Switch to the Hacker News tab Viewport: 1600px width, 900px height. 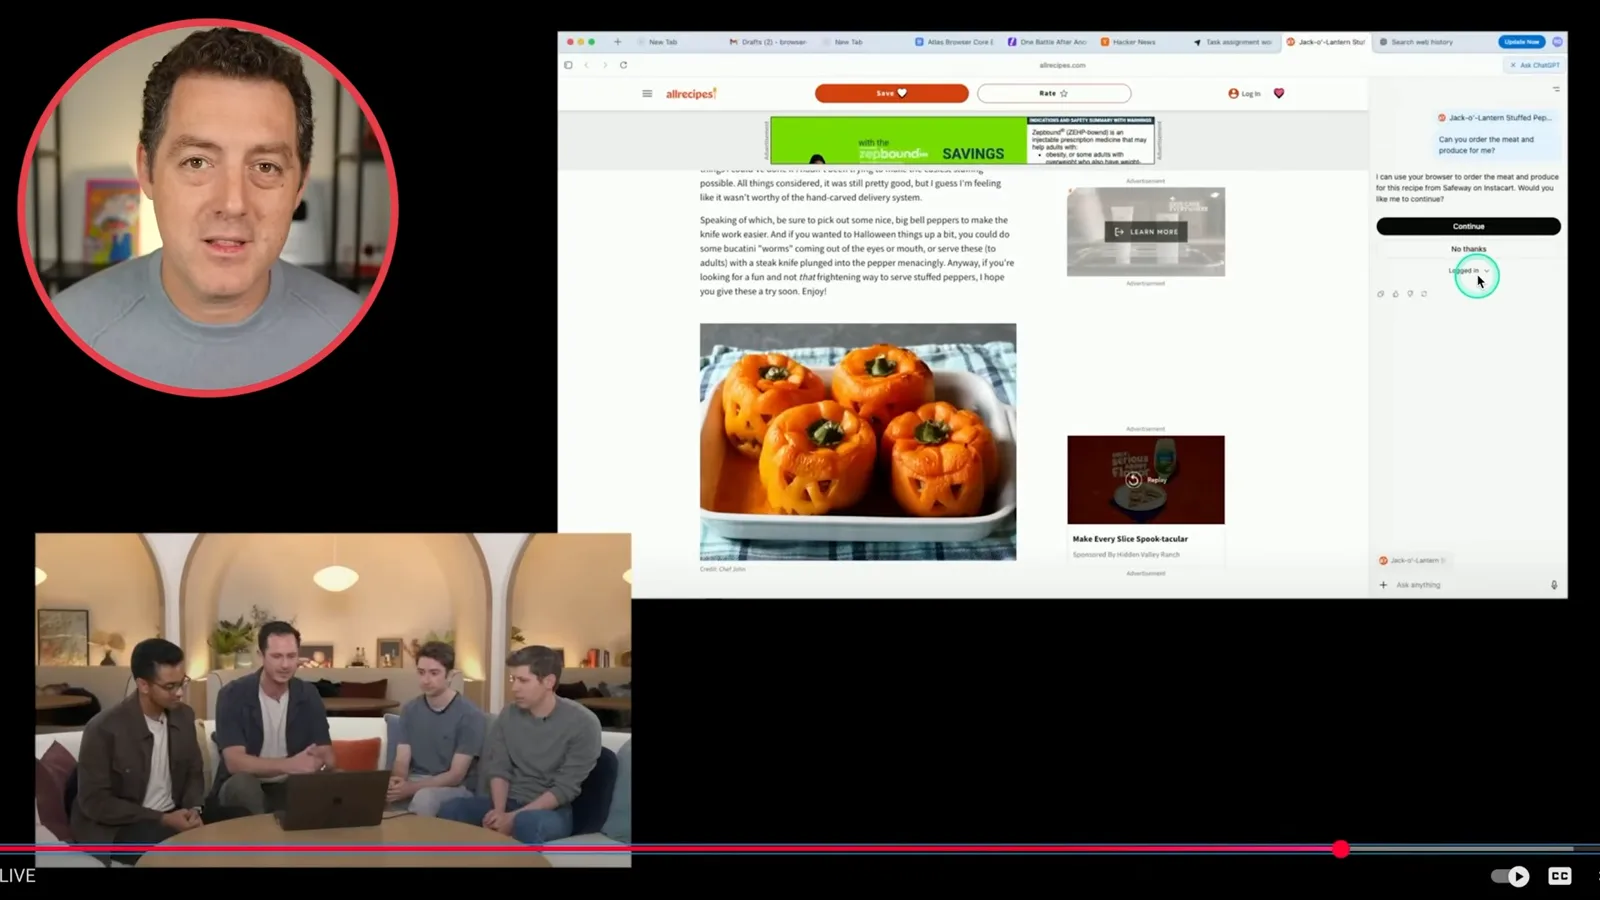[x=1128, y=42]
